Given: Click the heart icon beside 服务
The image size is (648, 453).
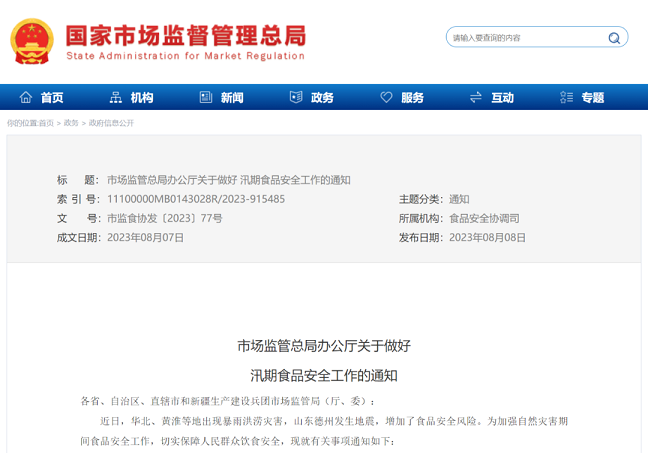Looking at the screenshot, I should (386, 97).
